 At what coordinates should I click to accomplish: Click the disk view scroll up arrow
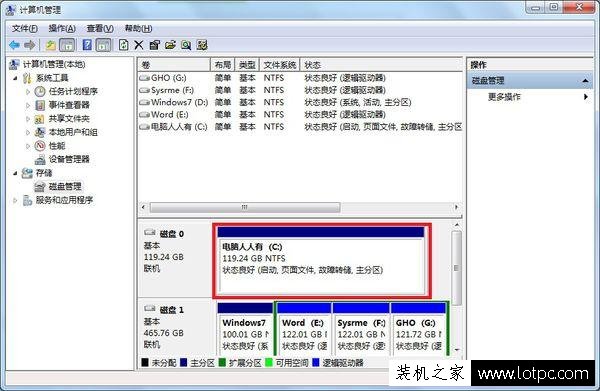(457, 225)
